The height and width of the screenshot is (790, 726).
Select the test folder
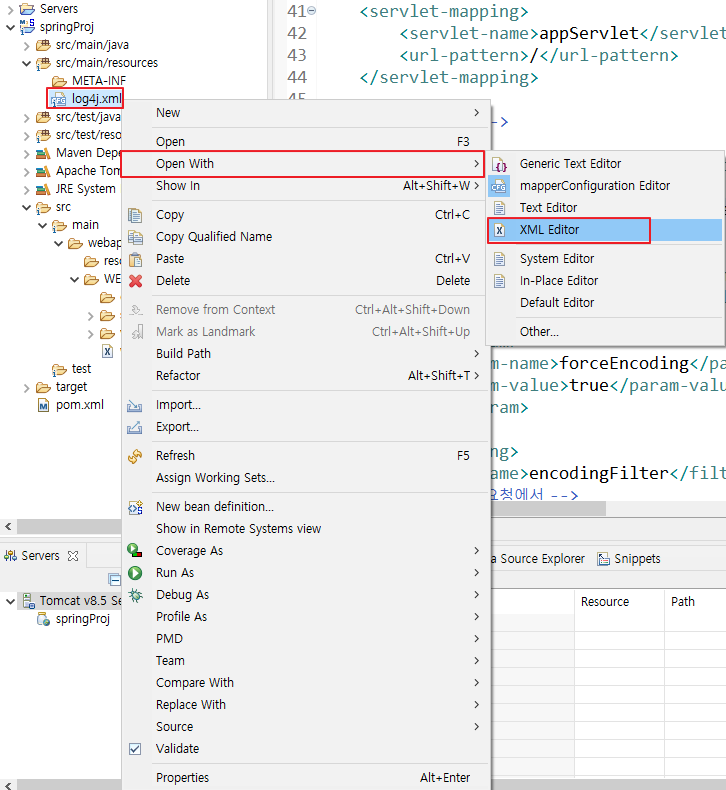click(x=72, y=369)
